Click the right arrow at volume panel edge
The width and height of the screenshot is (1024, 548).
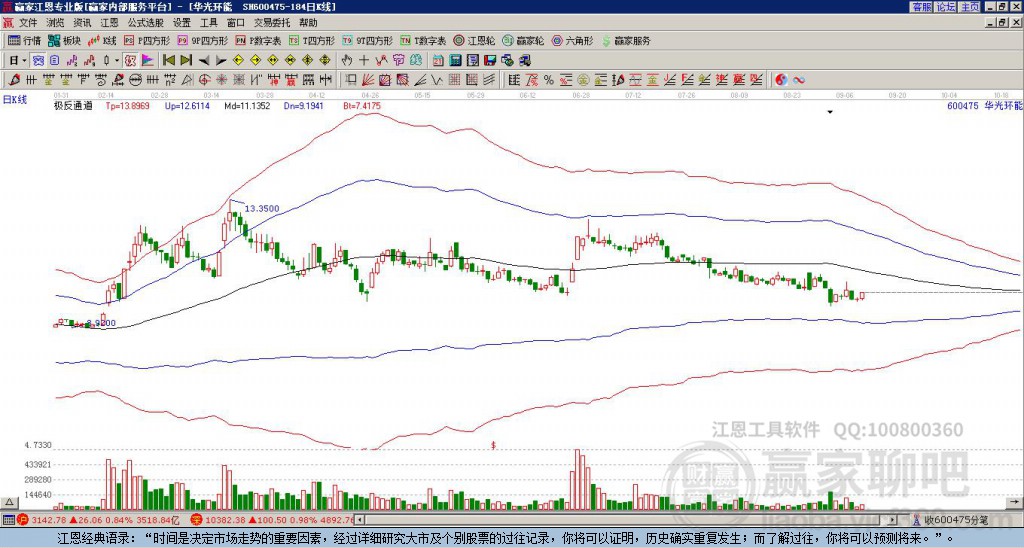(x=1014, y=502)
